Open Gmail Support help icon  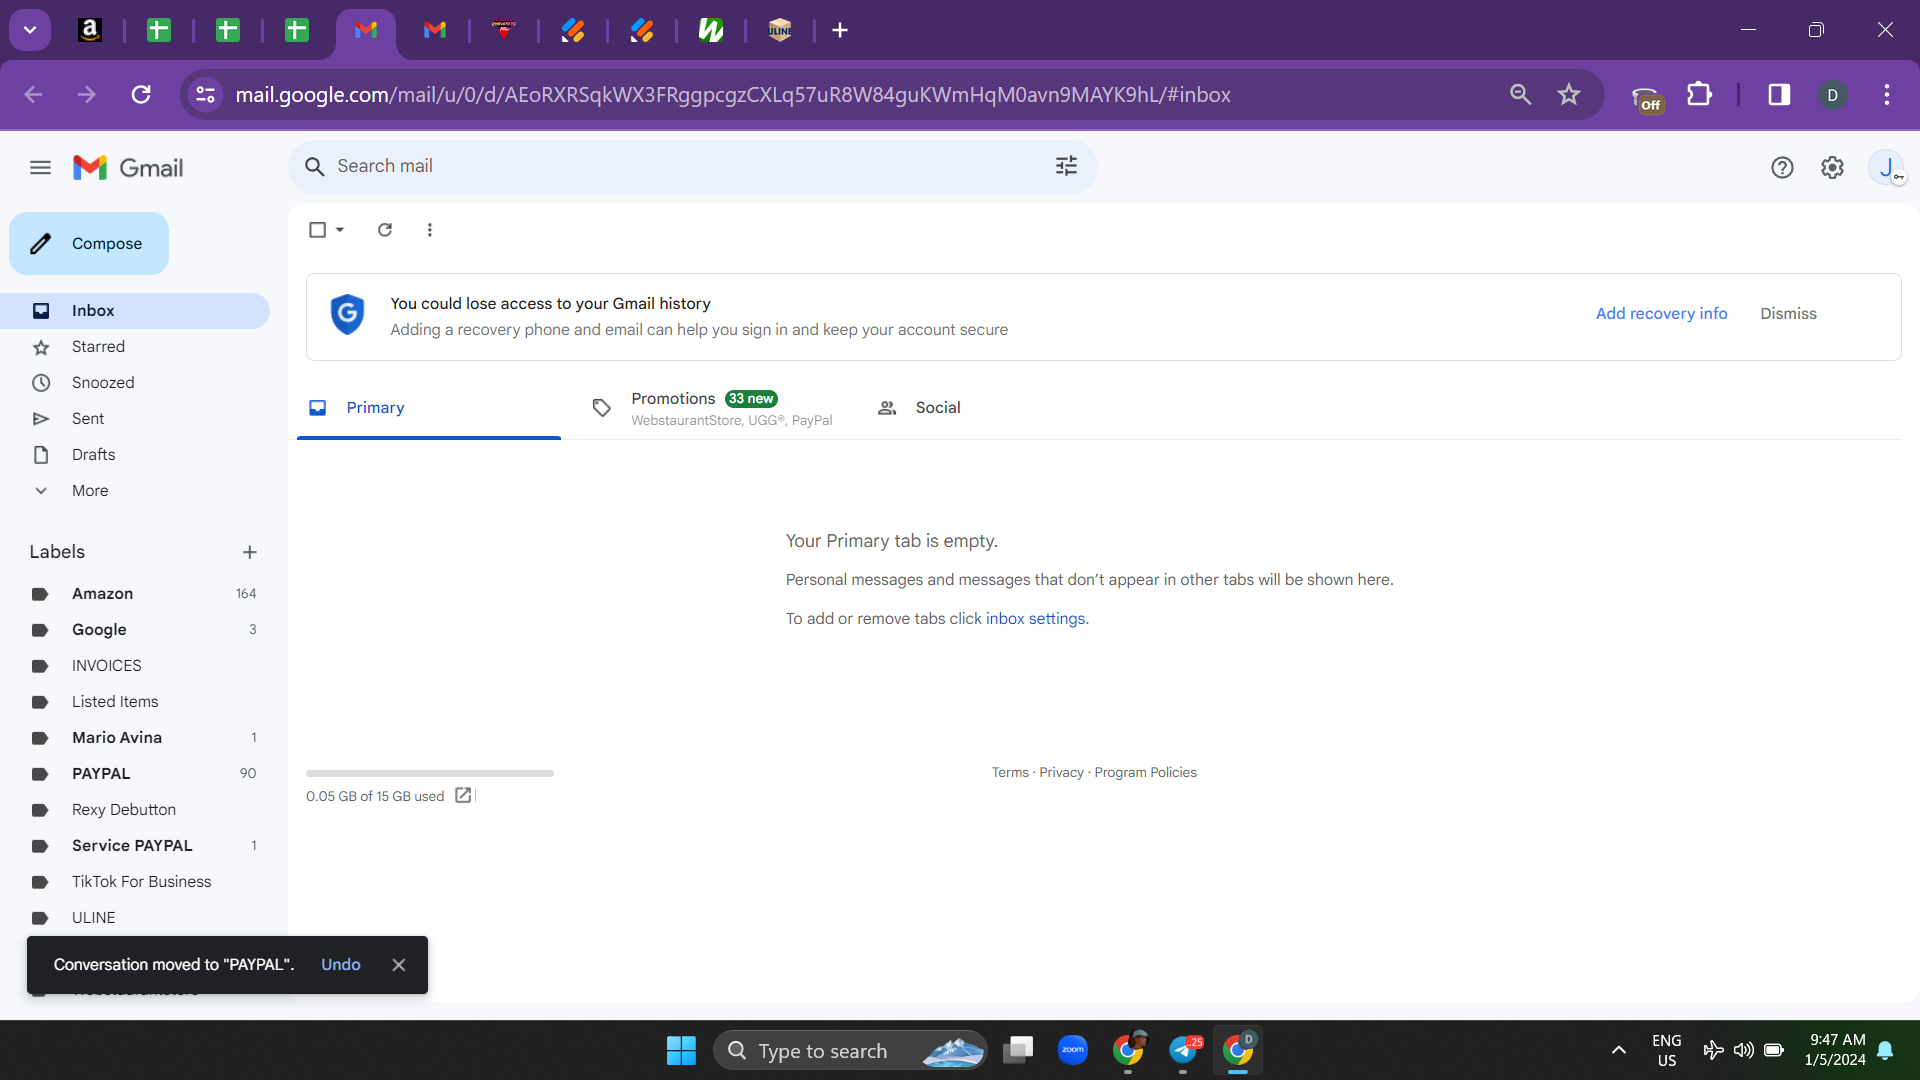click(1782, 168)
